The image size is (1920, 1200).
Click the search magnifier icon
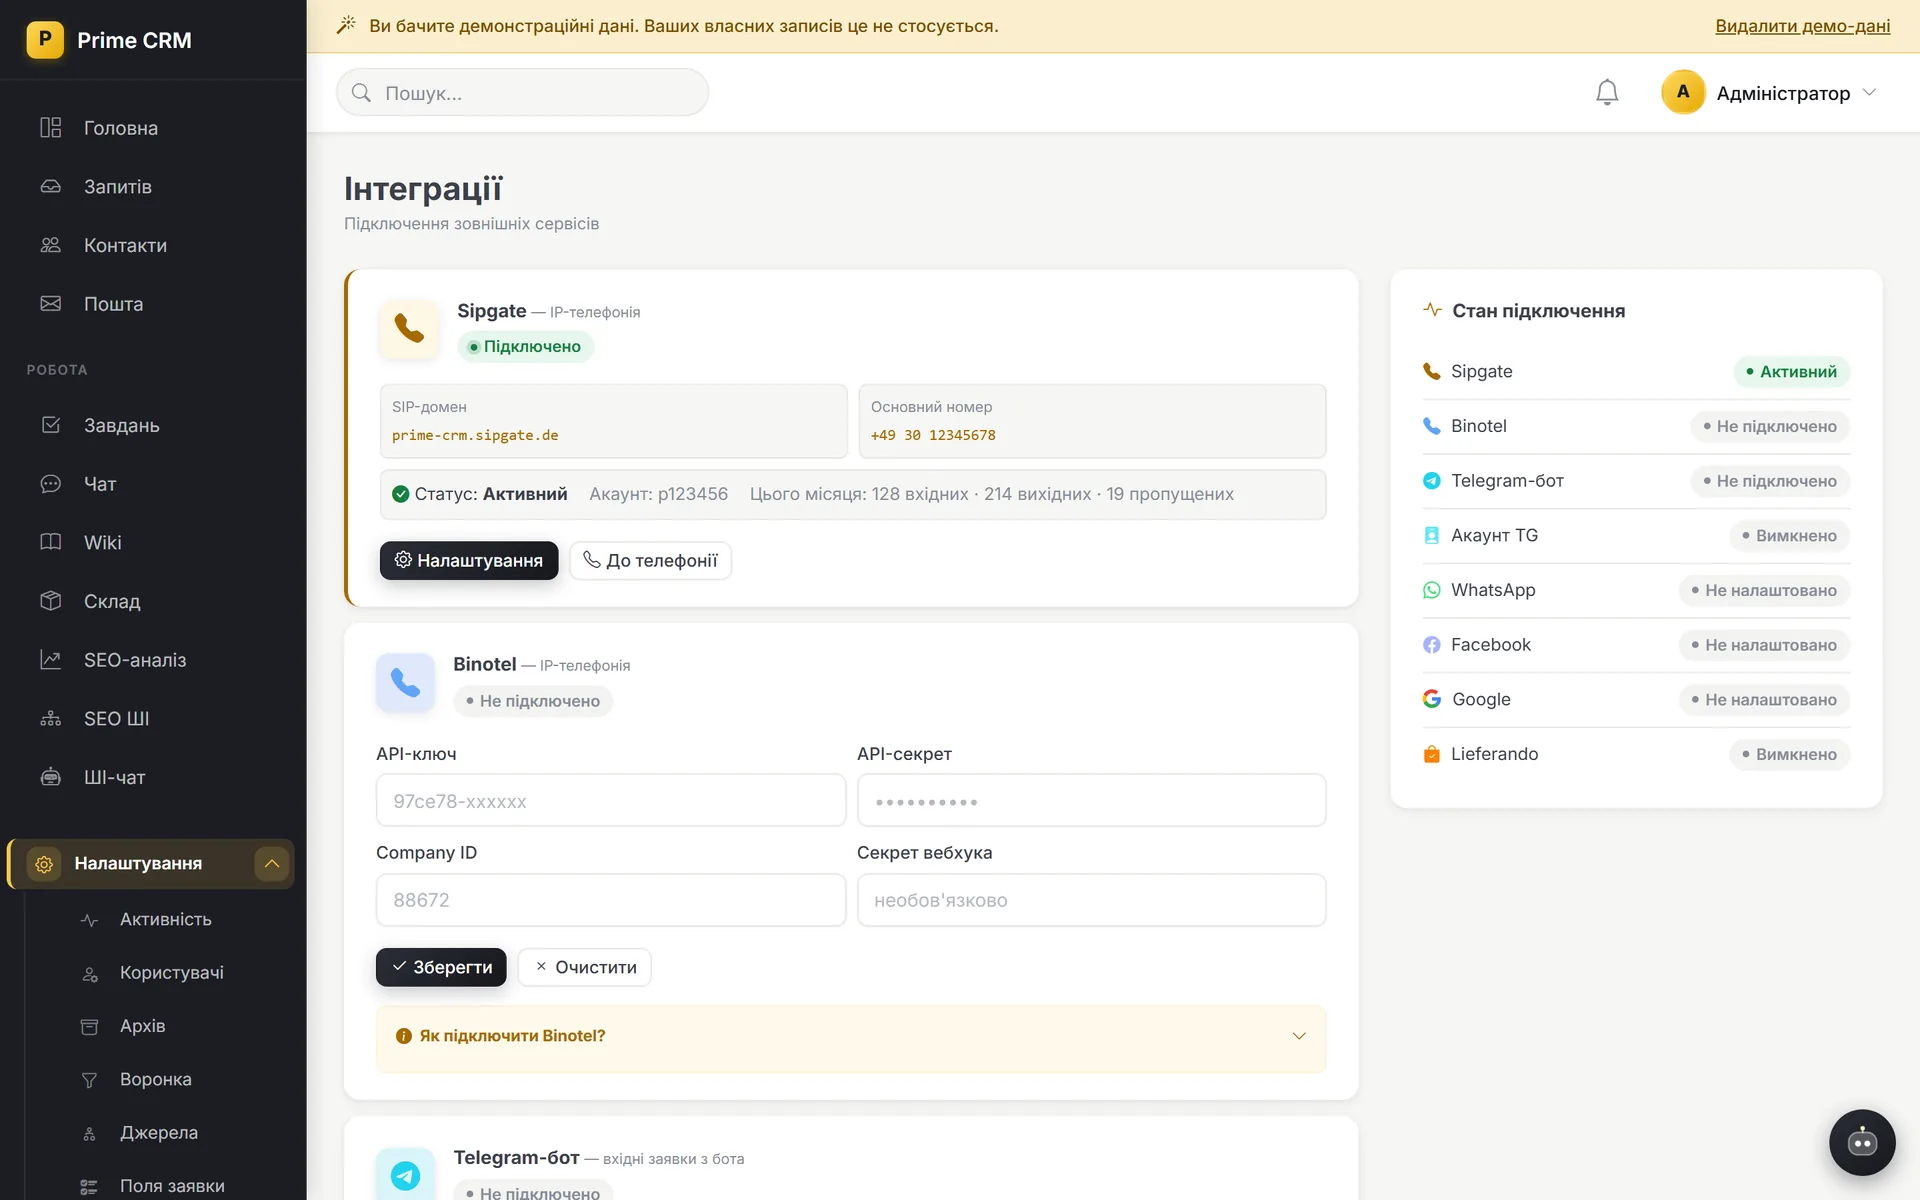361,92
